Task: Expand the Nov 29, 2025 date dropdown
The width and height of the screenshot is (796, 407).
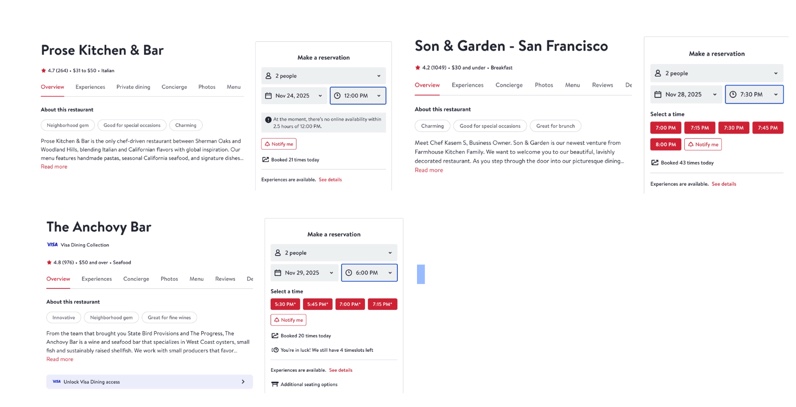Action: 304,273
